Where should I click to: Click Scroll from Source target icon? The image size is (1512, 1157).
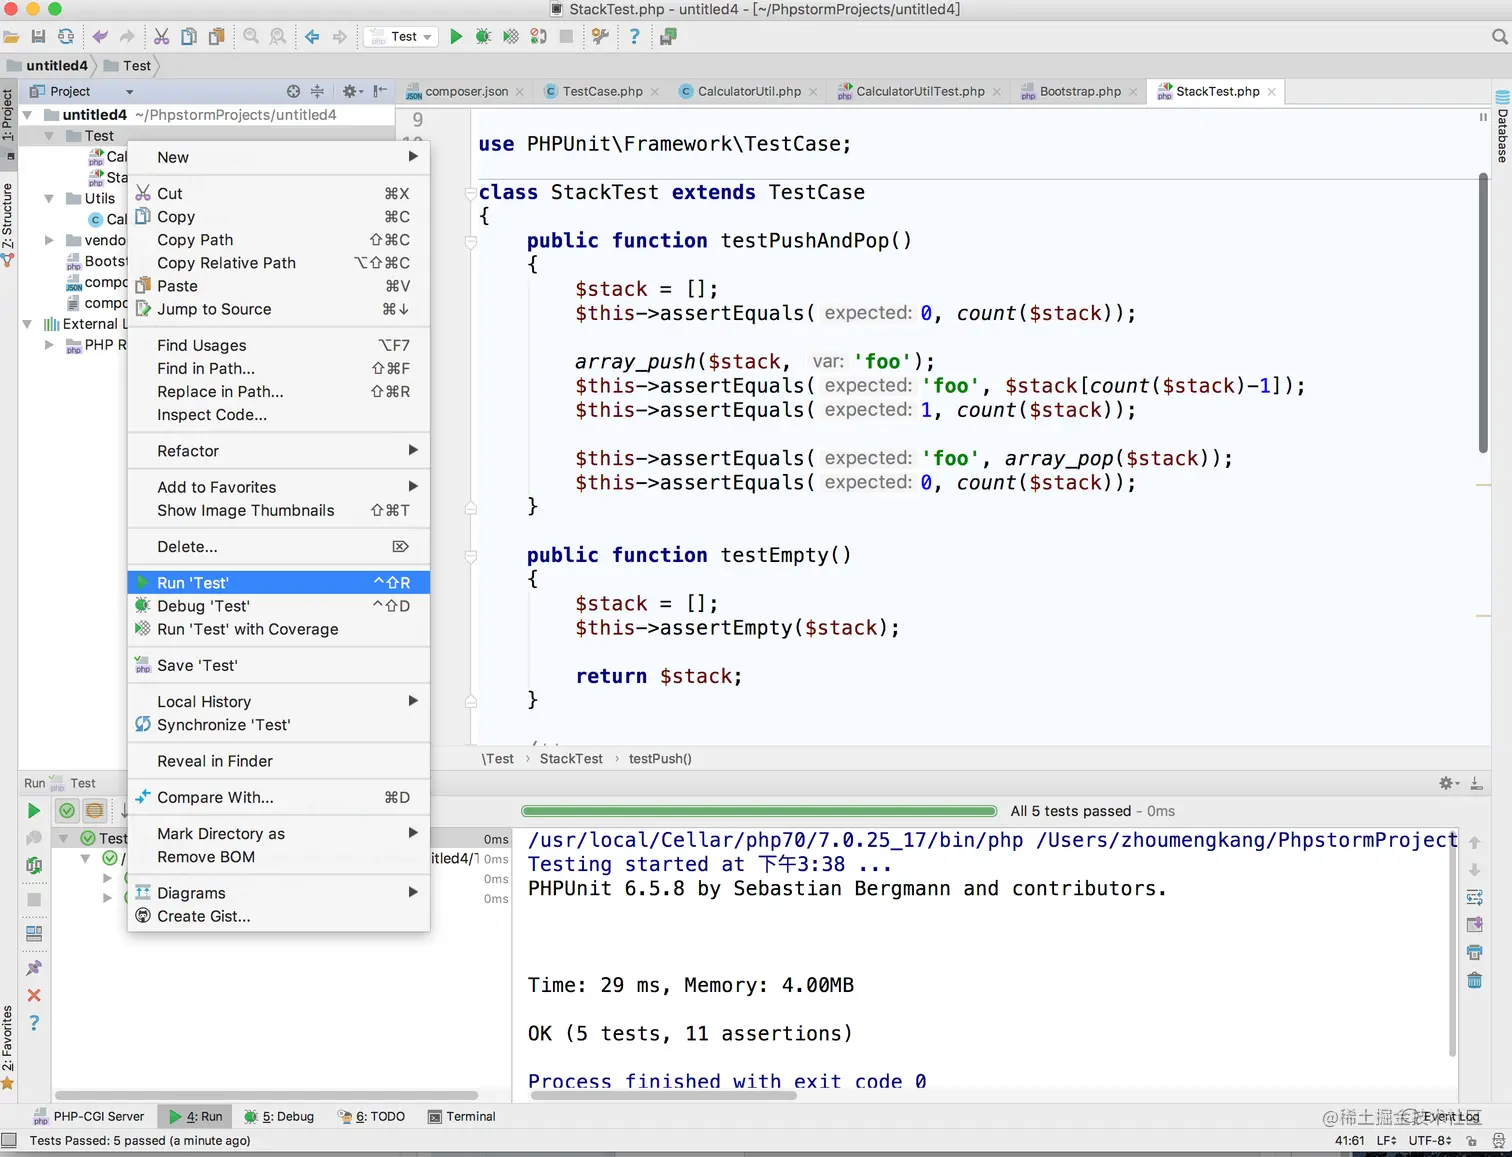(x=293, y=91)
